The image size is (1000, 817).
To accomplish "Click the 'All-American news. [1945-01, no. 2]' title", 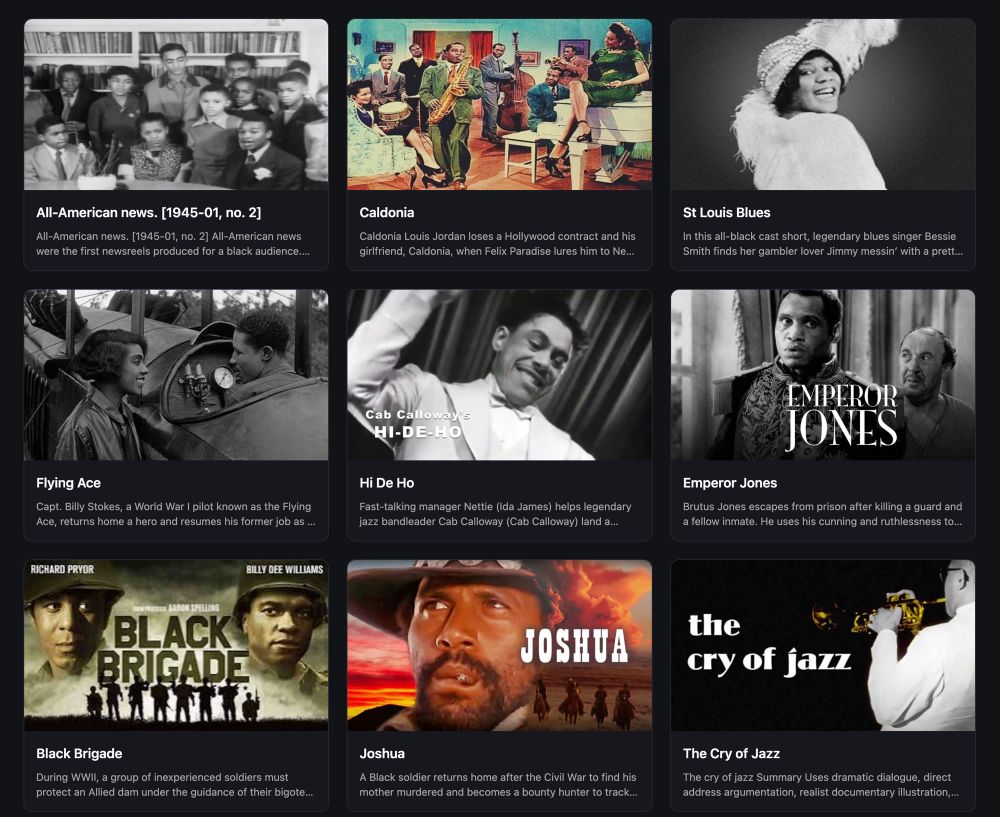I will pos(149,212).
